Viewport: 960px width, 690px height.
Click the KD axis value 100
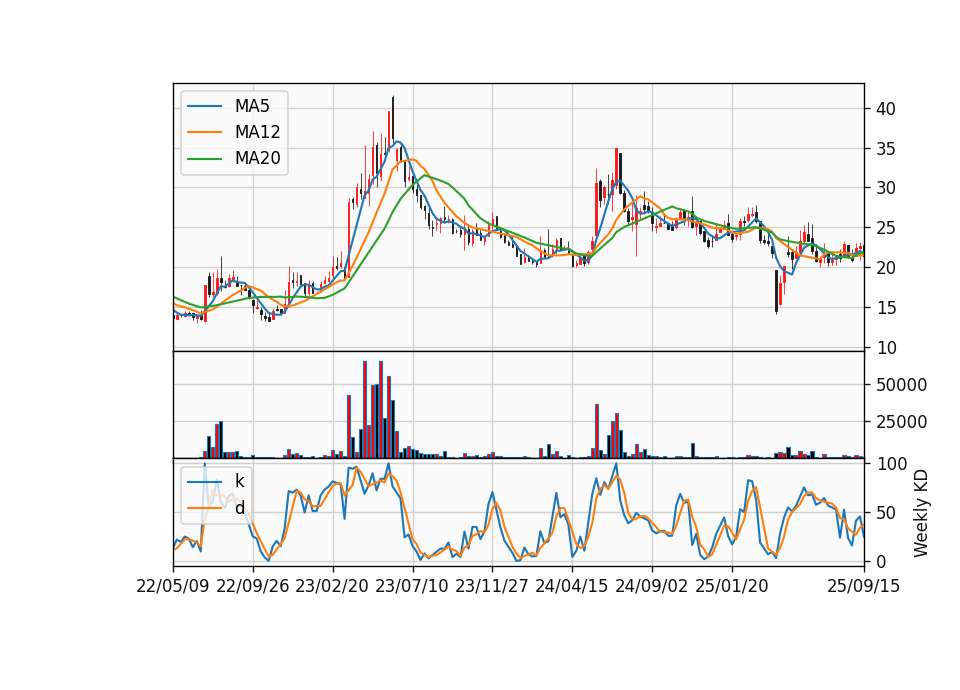(x=891, y=464)
